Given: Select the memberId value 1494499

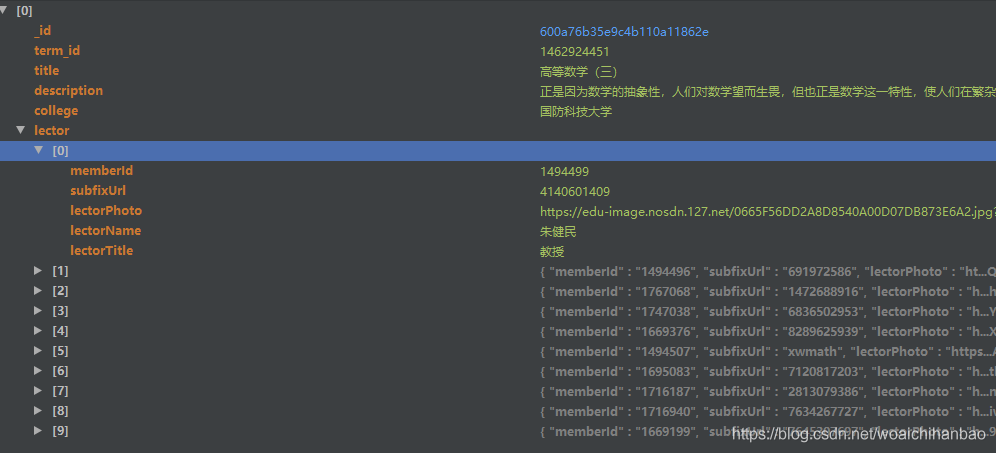Looking at the screenshot, I should [x=565, y=172].
